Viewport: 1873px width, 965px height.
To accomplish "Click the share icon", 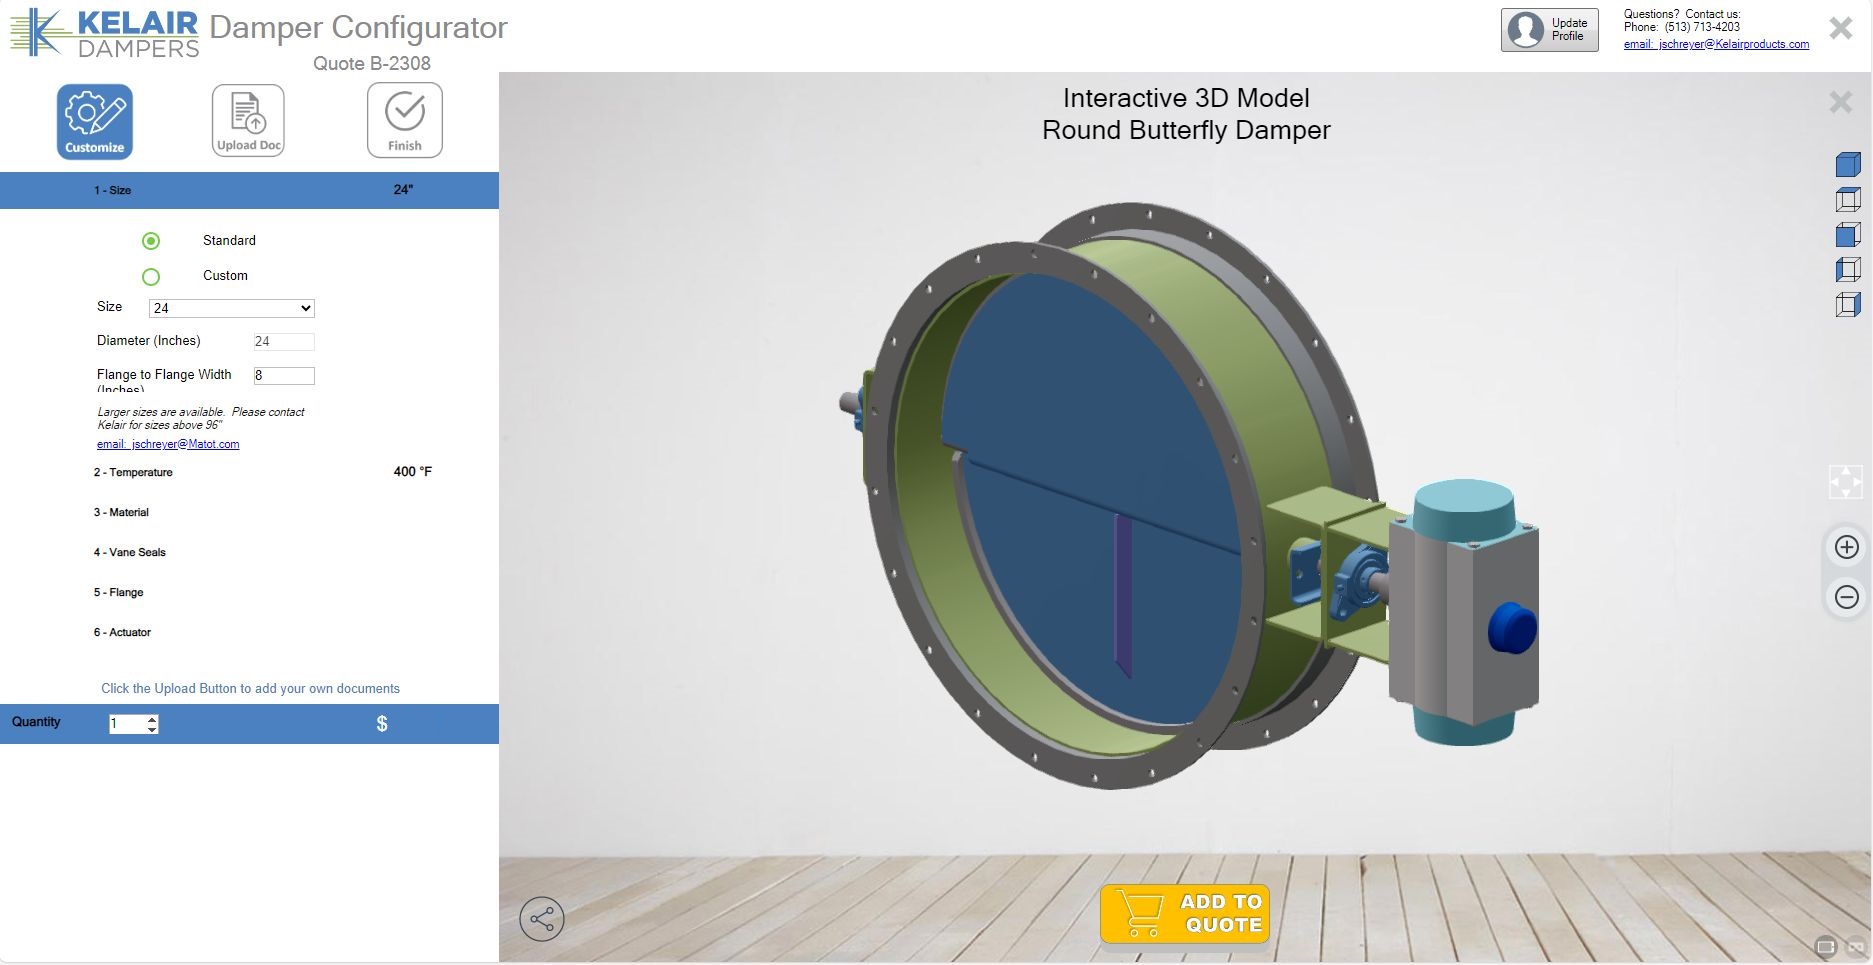I will pos(542,918).
